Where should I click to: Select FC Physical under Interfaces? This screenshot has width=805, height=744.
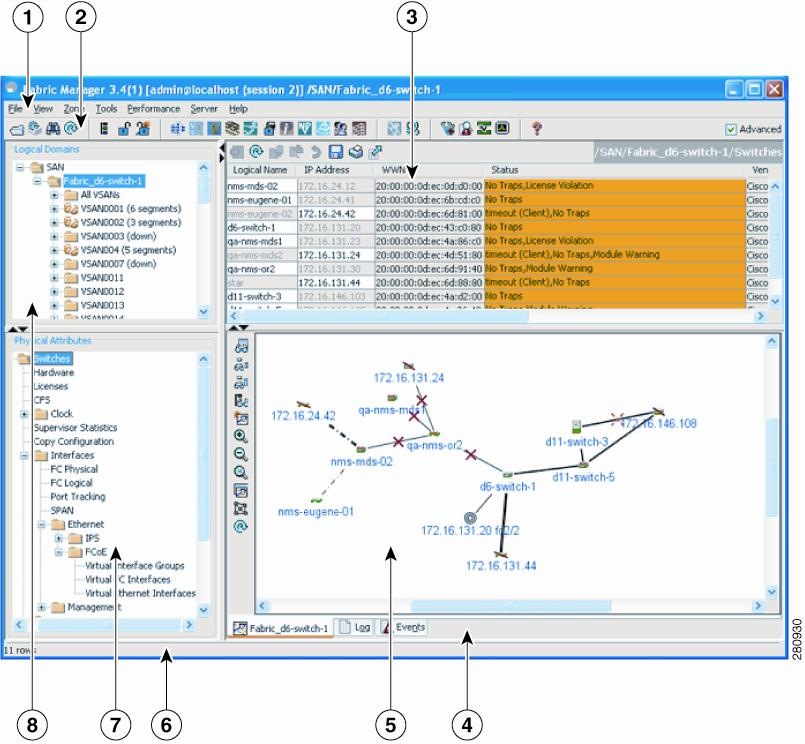(74, 469)
